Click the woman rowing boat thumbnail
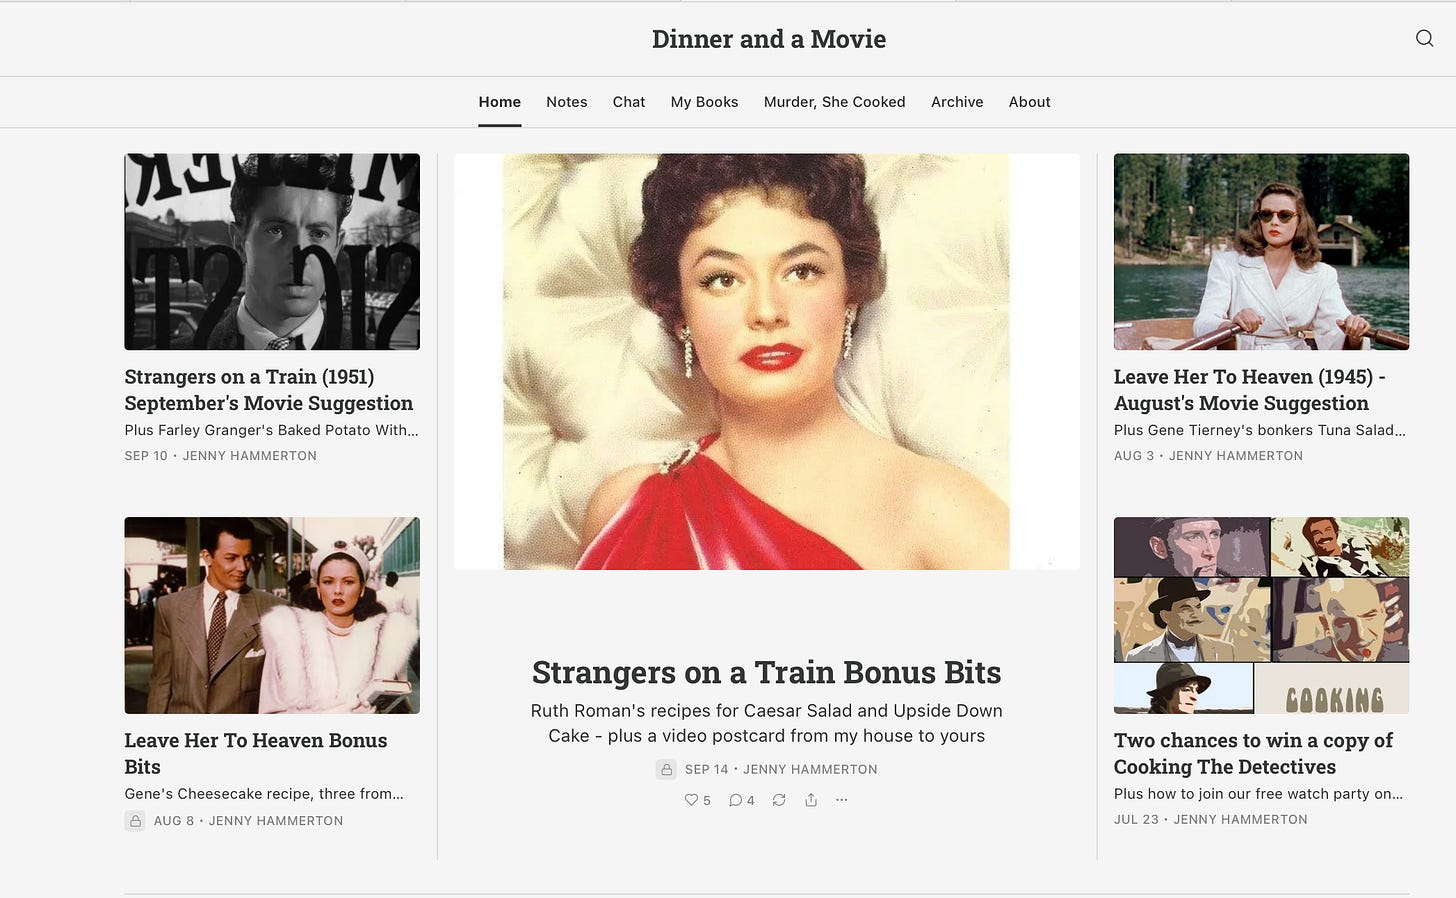The width and height of the screenshot is (1456, 898). pos(1261,251)
